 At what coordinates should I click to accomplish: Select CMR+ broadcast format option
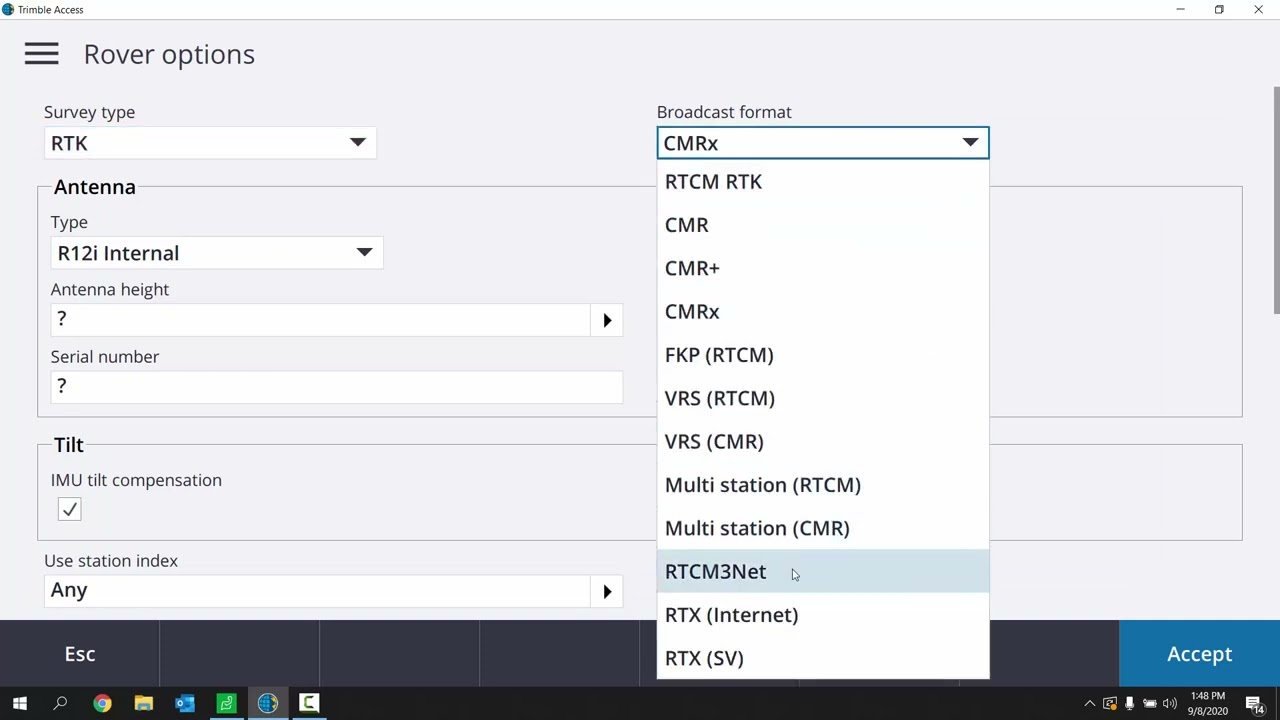[823, 268]
